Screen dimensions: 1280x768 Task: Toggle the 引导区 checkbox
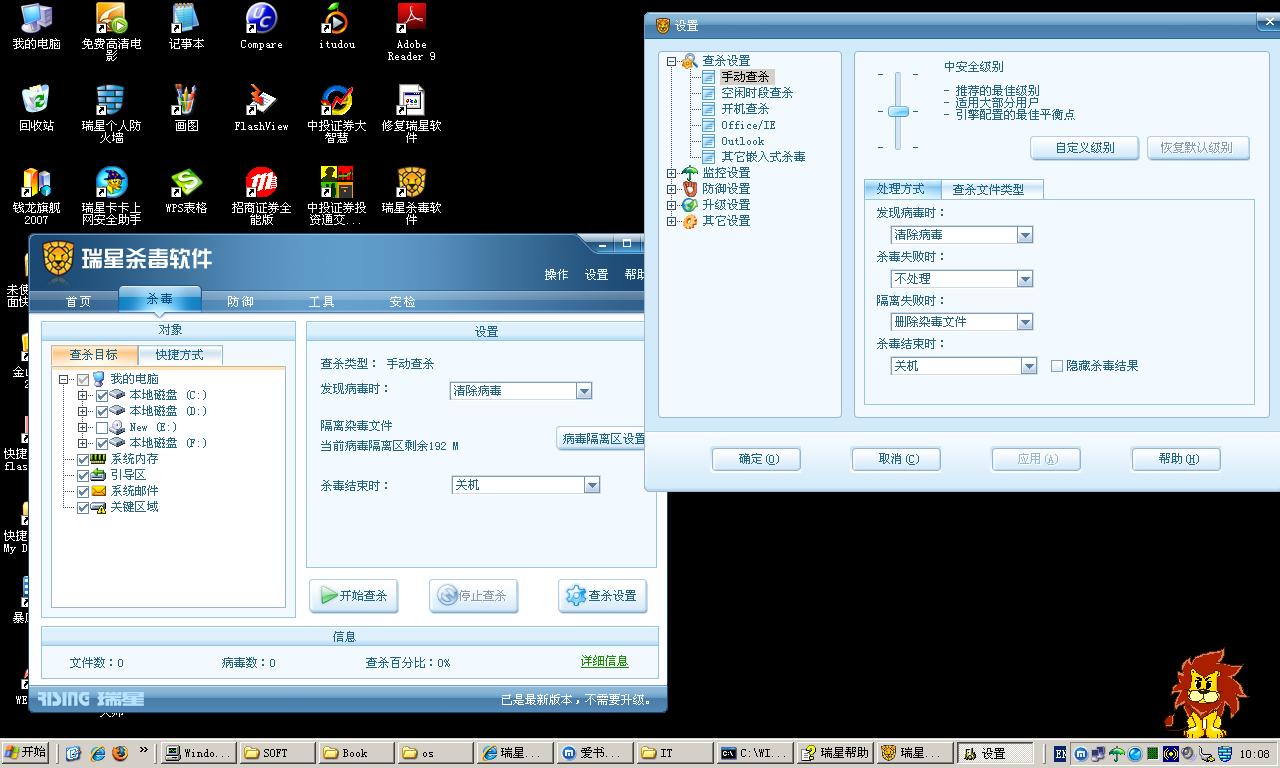pyautogui.click(x=83, y=475)
